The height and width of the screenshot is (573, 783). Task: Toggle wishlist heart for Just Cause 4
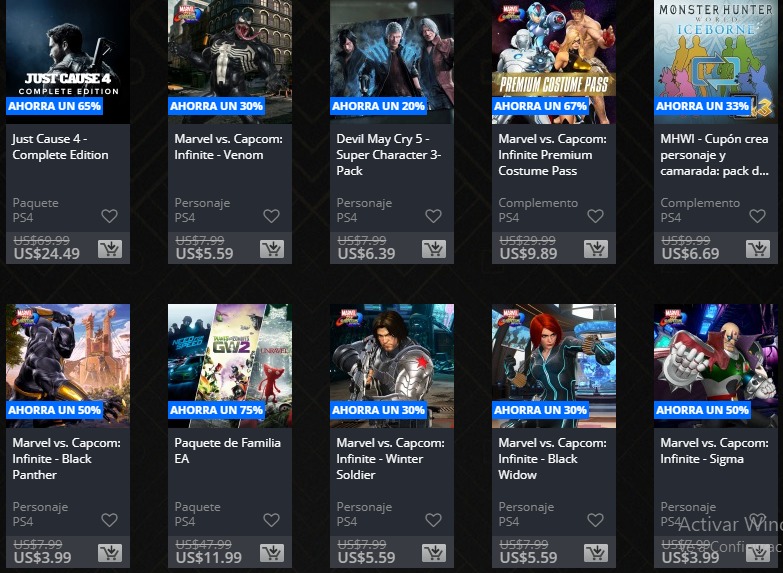point(109,216)
